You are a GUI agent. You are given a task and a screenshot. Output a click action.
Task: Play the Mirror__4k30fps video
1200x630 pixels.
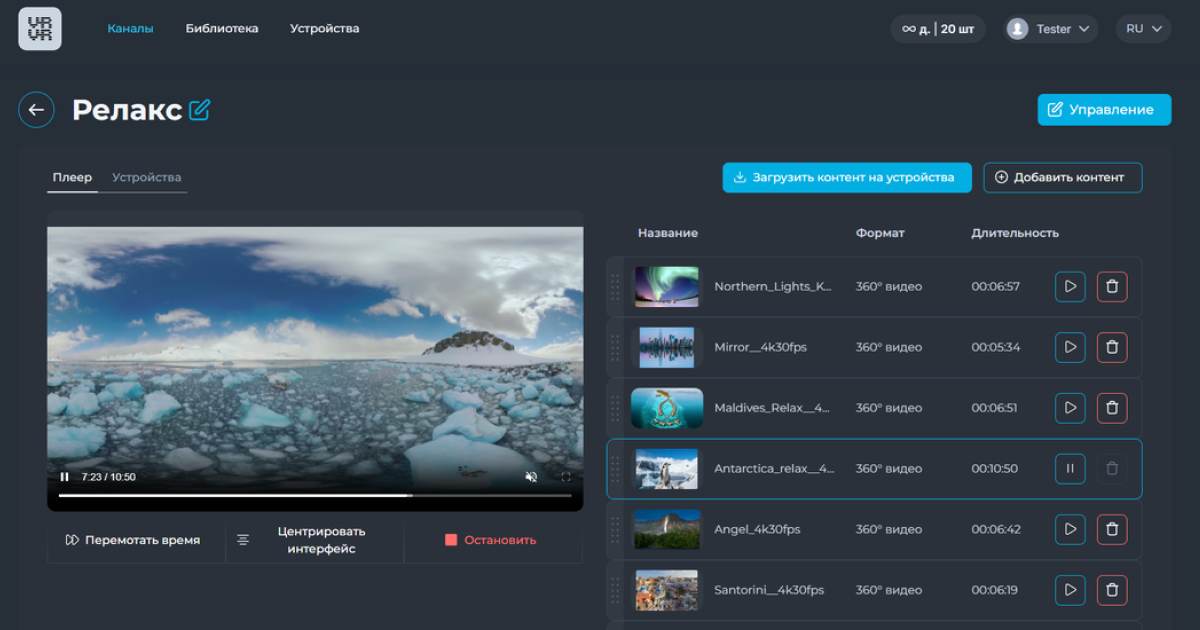(x=1070, y=347)
